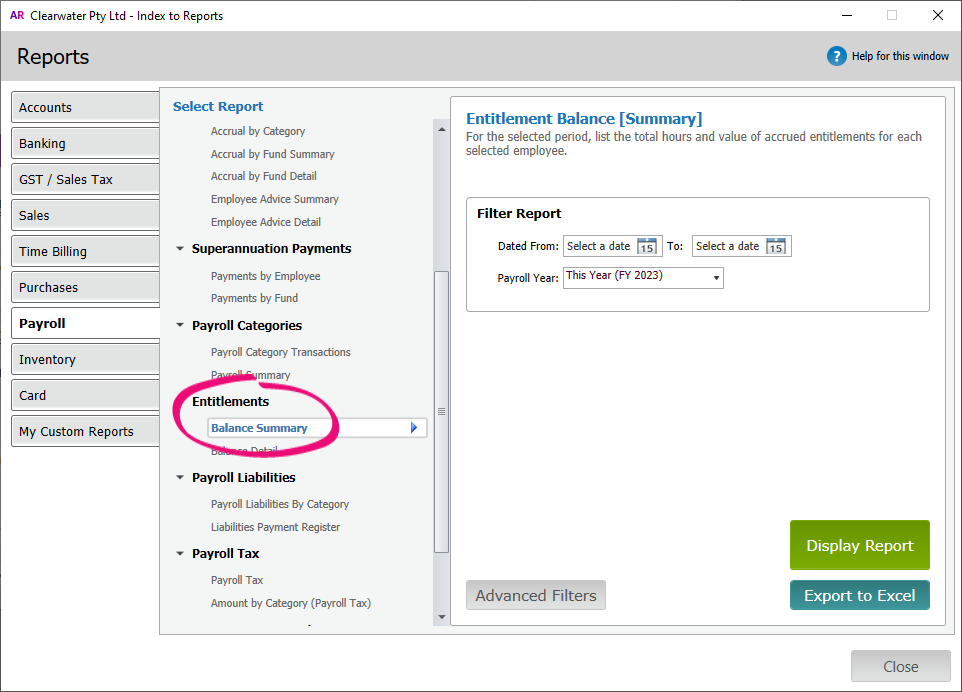Click the Close button at bottom

coord(901,666)
